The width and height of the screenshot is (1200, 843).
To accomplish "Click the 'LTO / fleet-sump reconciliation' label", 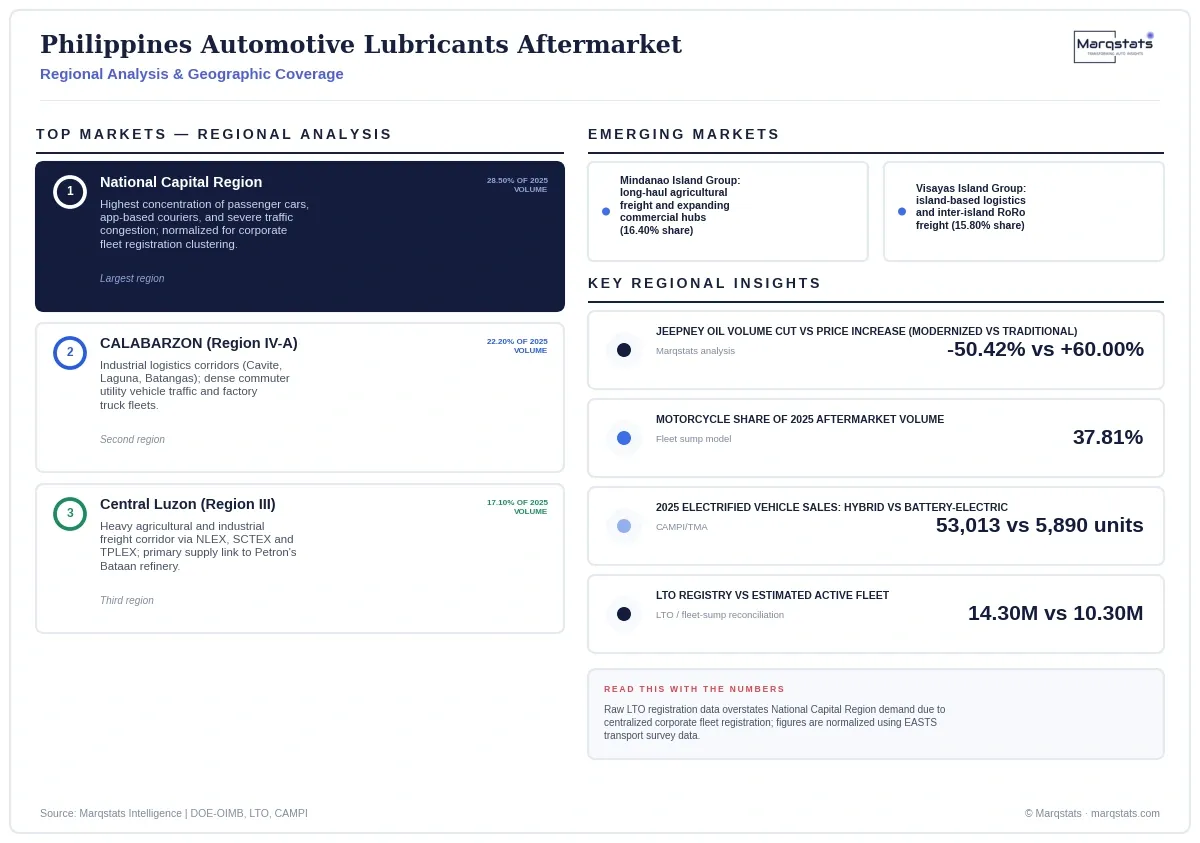I will (720, 615).
